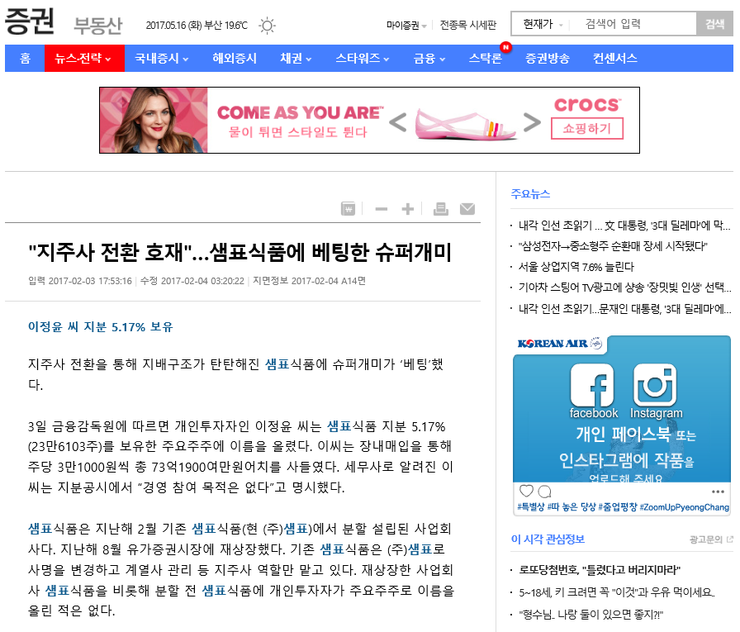The width and height of the screenshot is (740, 632).
Task: Open news '내각 인선 초읽기 … 文 대통령'
Action: point(624,225)
